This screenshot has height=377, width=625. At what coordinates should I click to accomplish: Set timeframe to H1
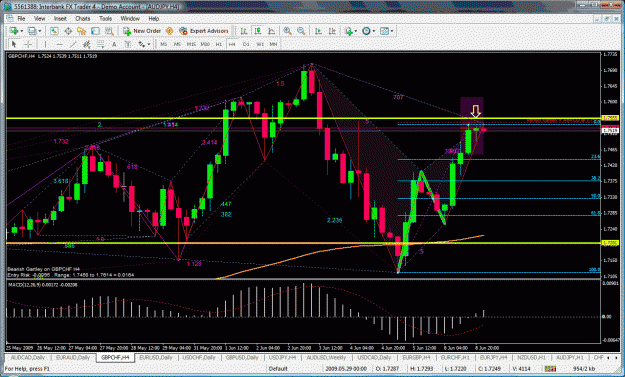tap(218, 44)
